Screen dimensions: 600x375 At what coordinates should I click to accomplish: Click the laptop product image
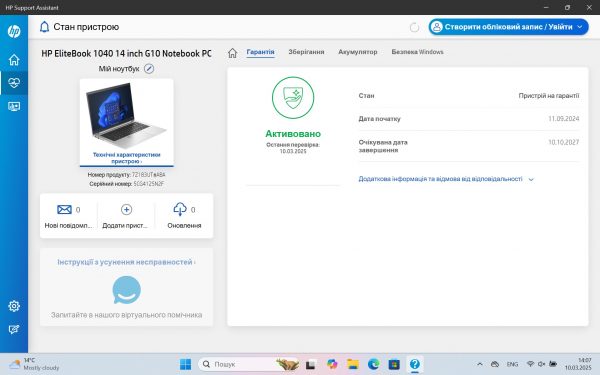pyautogui.click(x=126, y=116)
